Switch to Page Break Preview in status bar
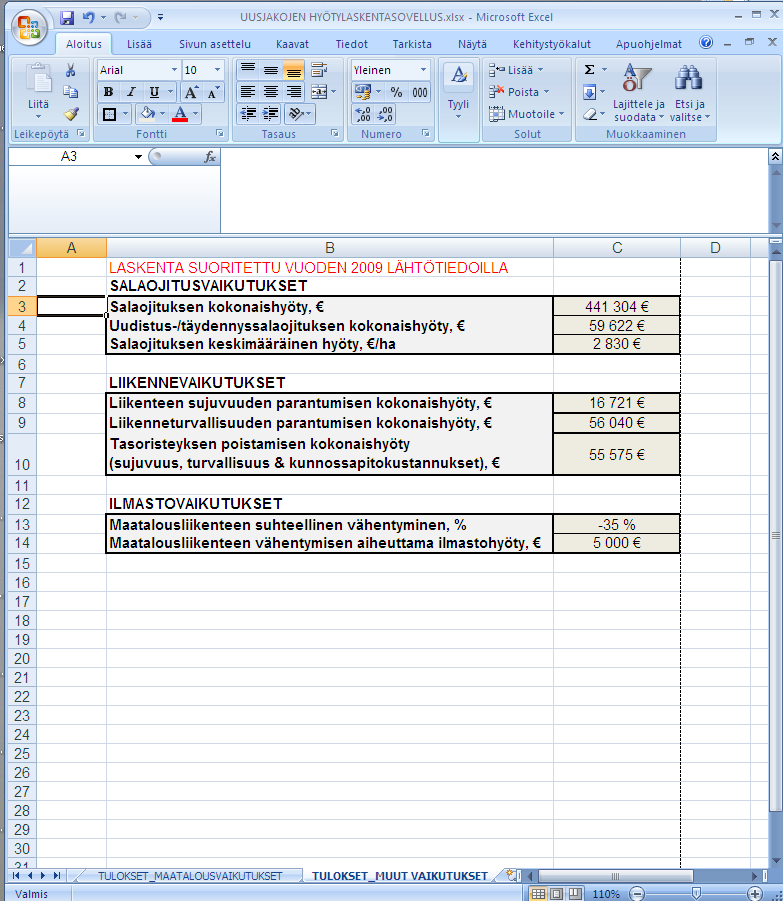 575,894
